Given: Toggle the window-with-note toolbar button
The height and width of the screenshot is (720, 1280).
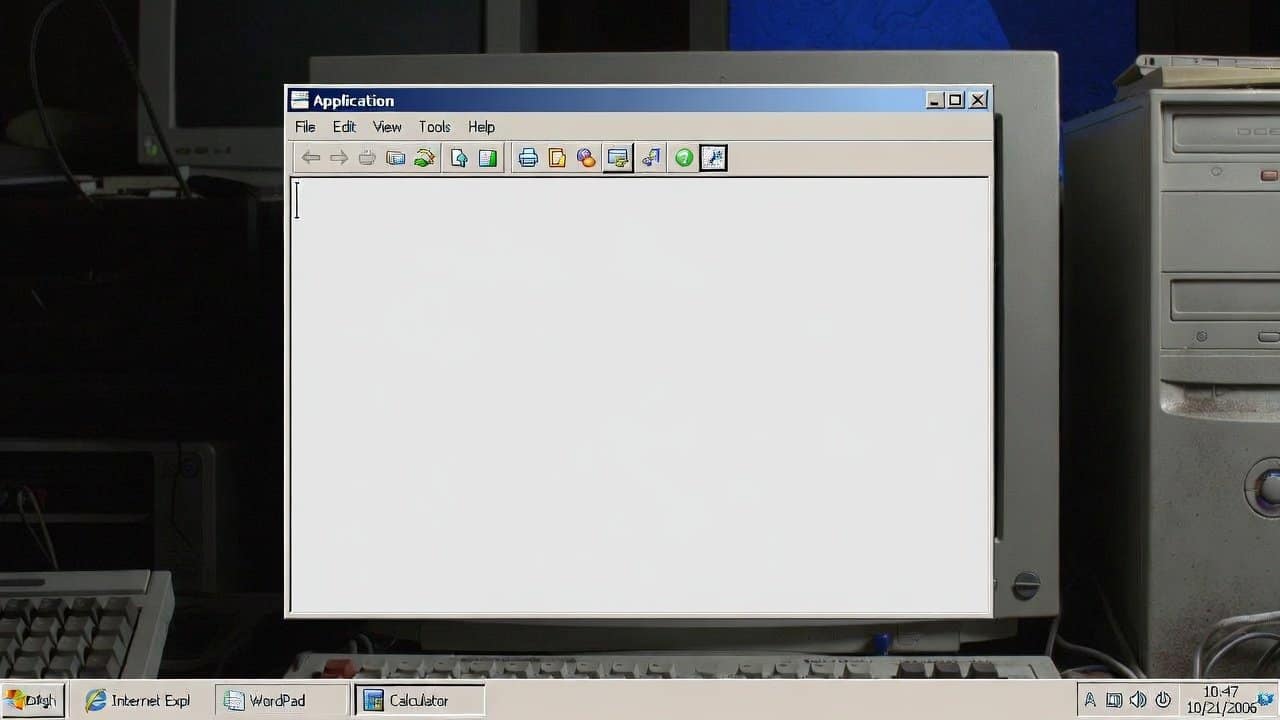Looking at the screenshot, I should [618, 157].
